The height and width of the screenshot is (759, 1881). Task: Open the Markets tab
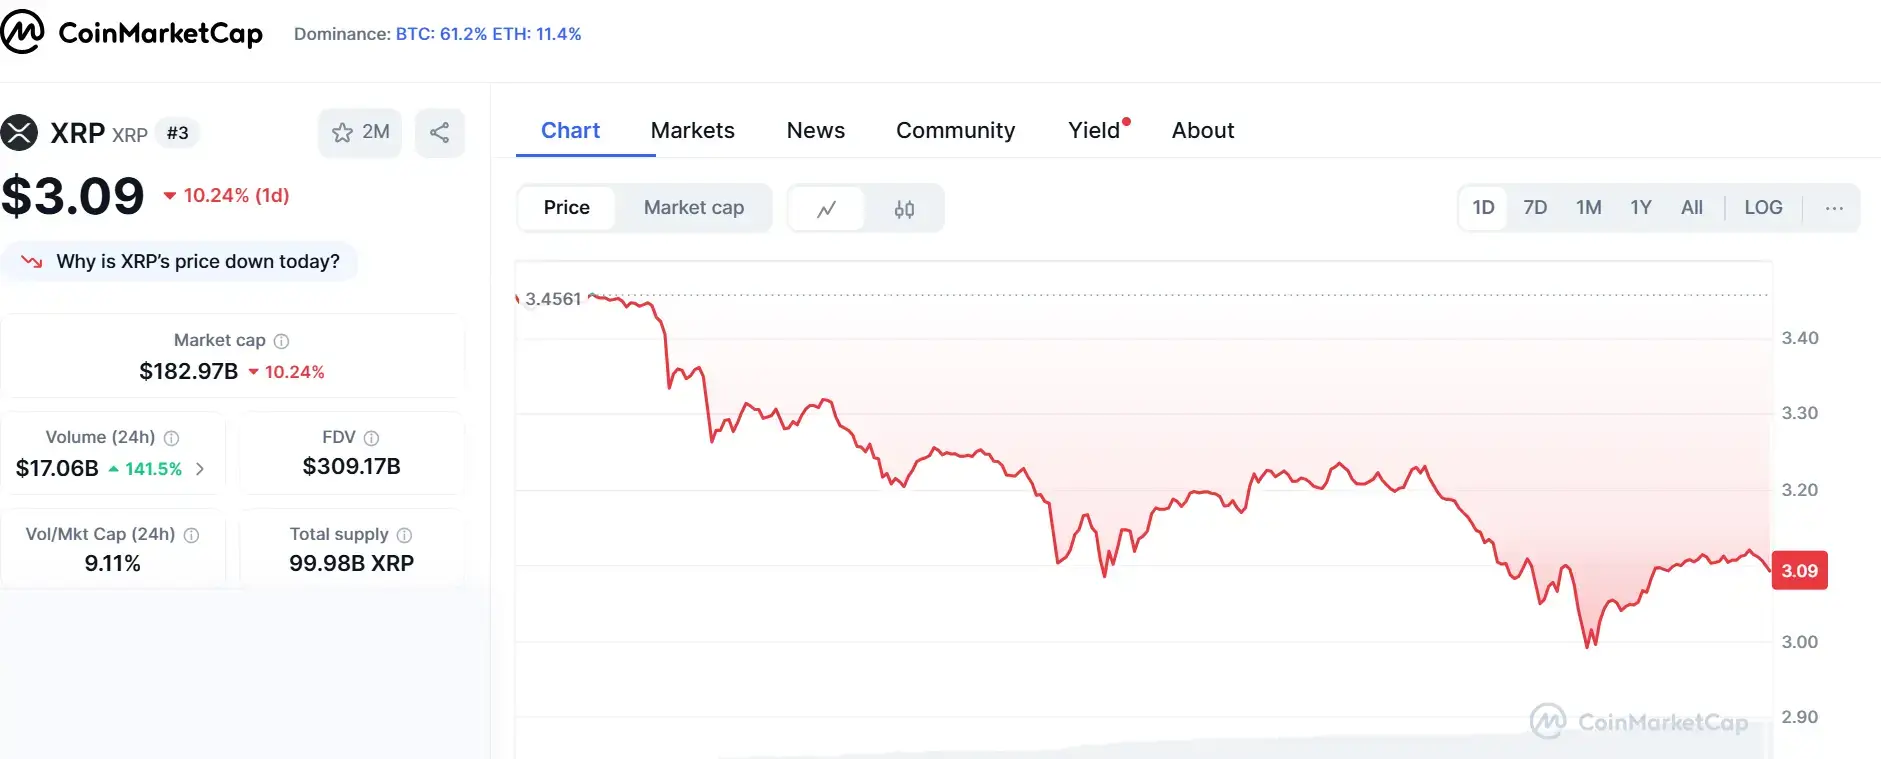692,130
